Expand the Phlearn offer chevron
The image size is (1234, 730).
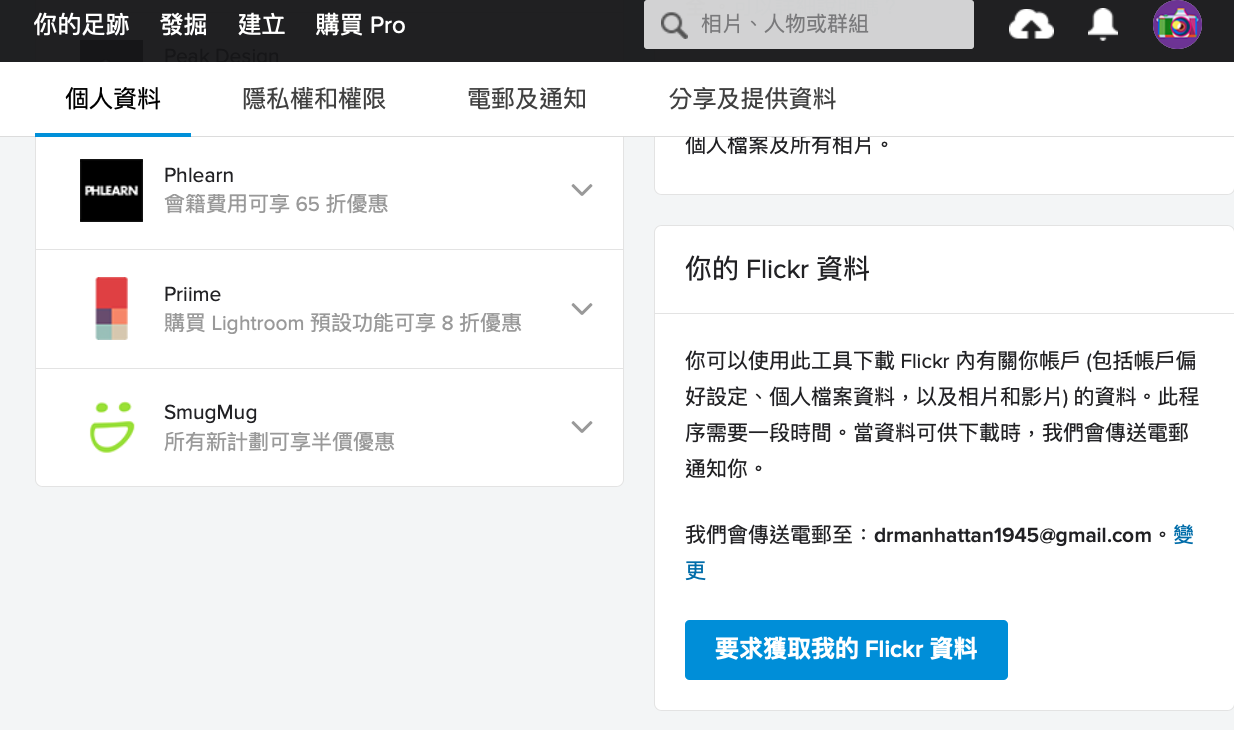tap(582, 190)
